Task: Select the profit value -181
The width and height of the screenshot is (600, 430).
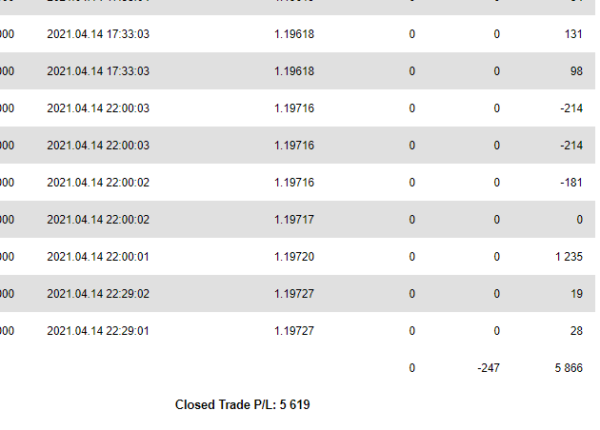Action: (x=571, y=182)
